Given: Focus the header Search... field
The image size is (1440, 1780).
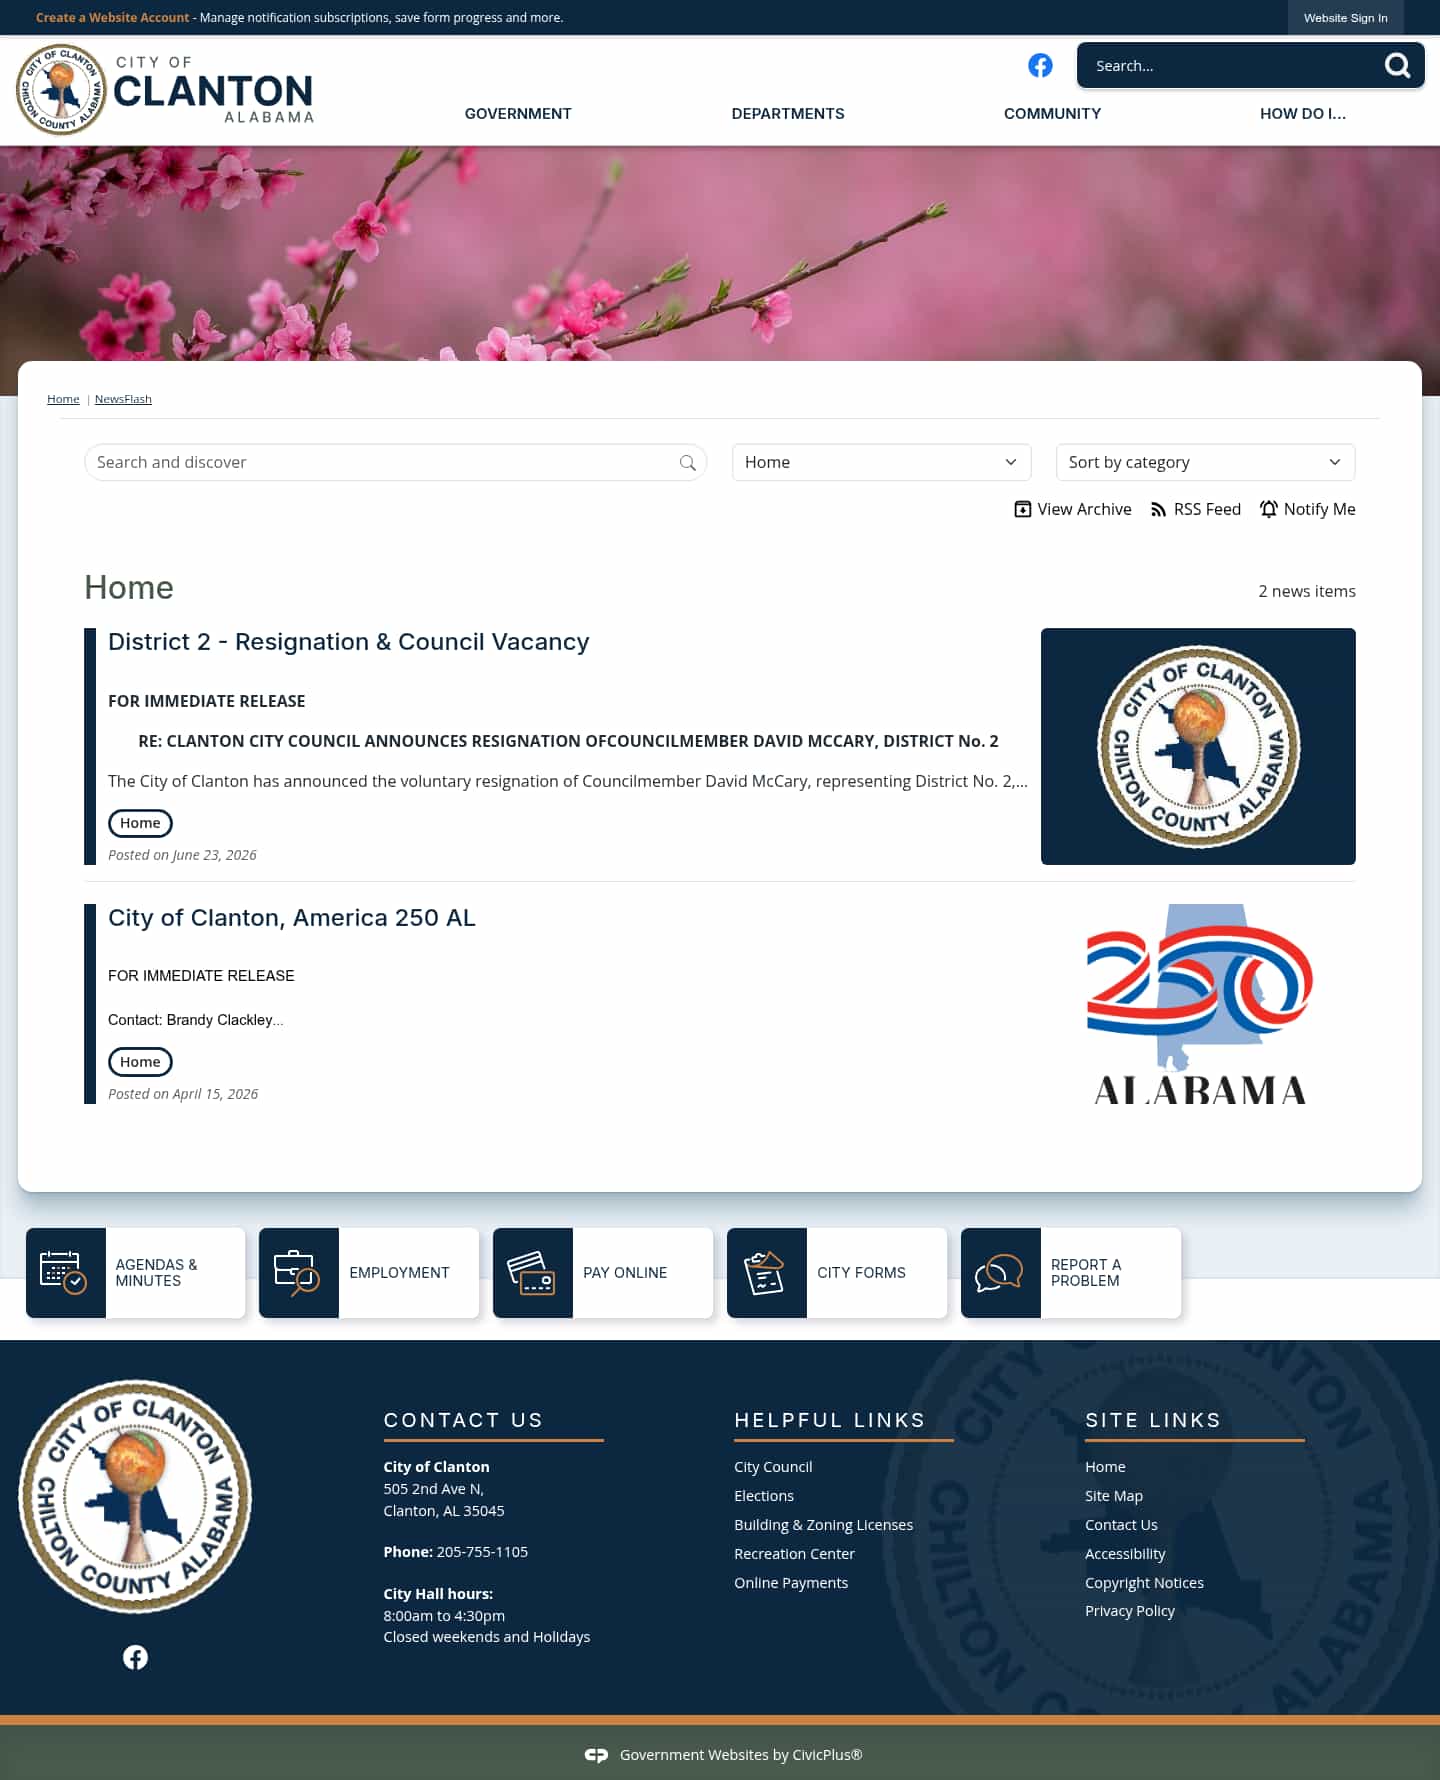Looking at the screenshot, I should tap(1230, 66).
